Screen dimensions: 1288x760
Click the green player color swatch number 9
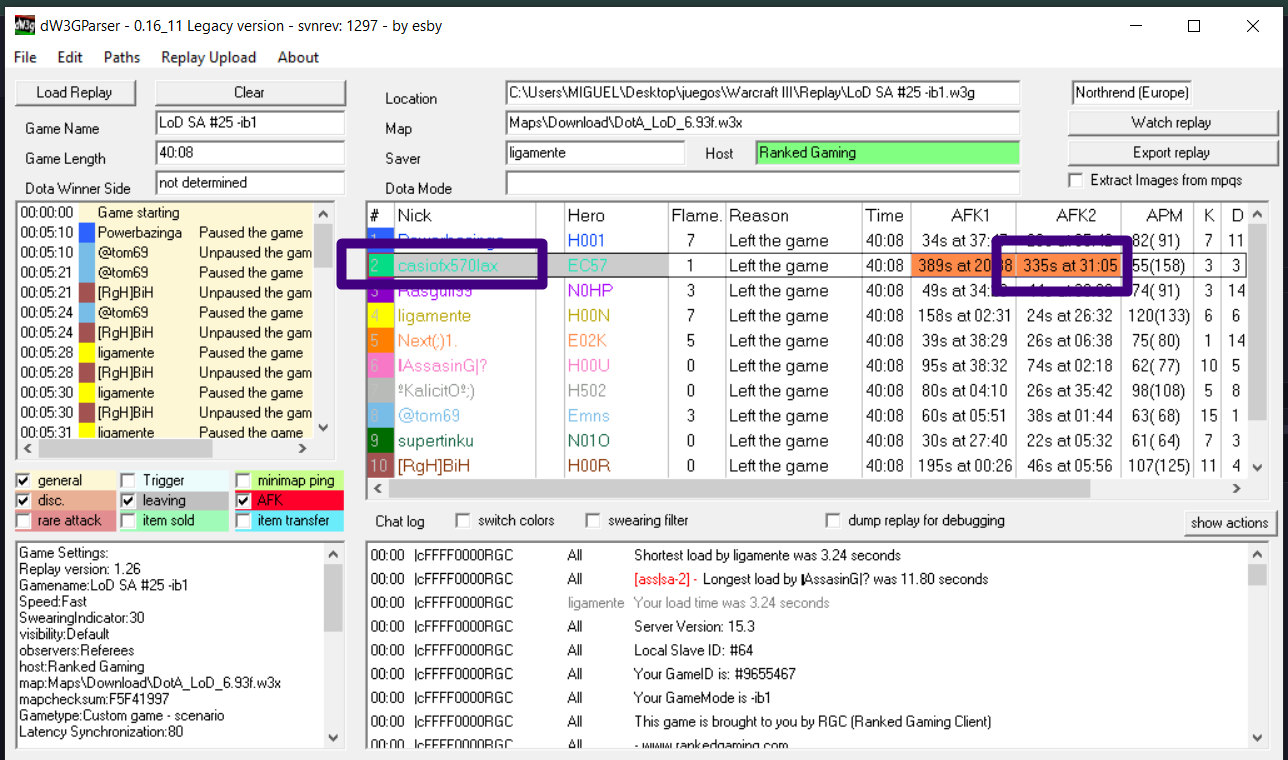379,441
